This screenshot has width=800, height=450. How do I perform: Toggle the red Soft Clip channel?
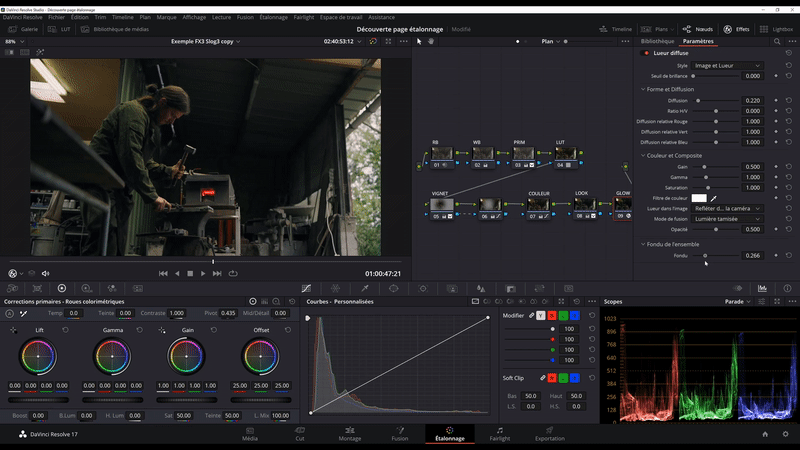click(x=552, y=378)
